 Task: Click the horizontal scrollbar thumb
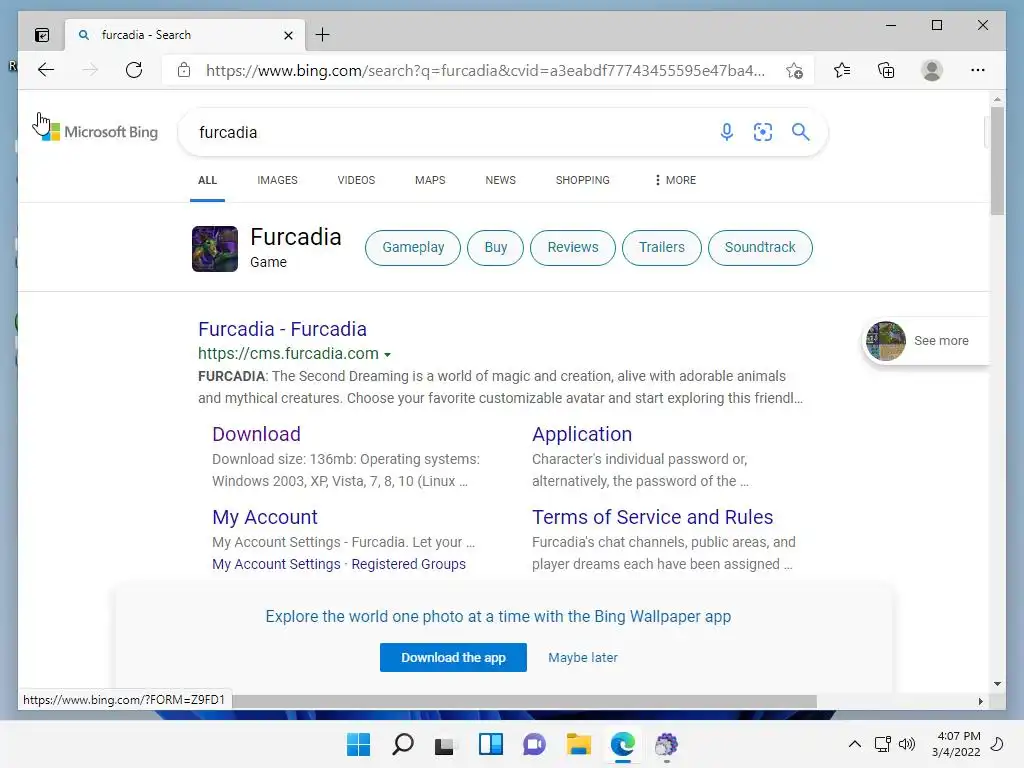pos(524,701)
